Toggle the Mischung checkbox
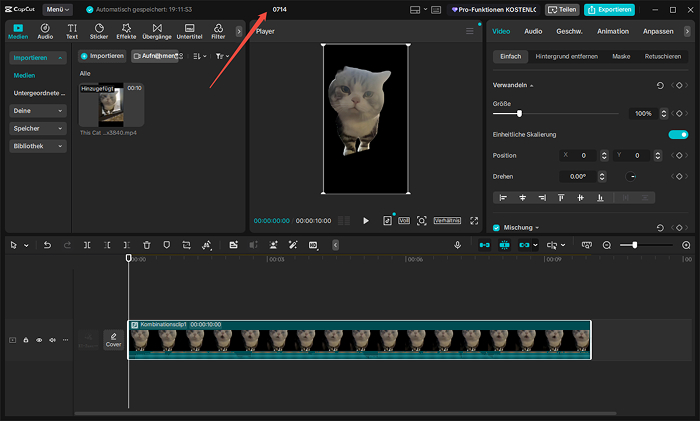Image resolution: width=700 pixels, height=421 pixels. coord(496,227)
